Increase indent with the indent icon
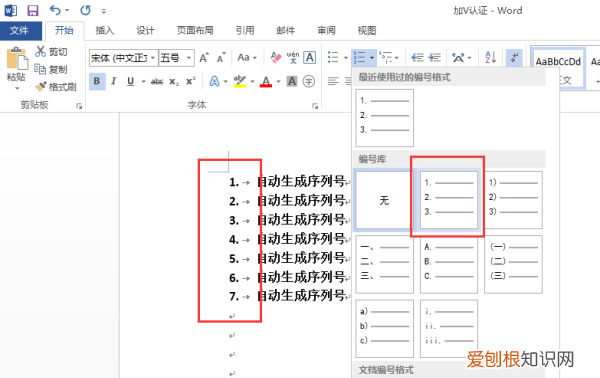Viewport: 600px width, 378px height. (x=434, y=58)
